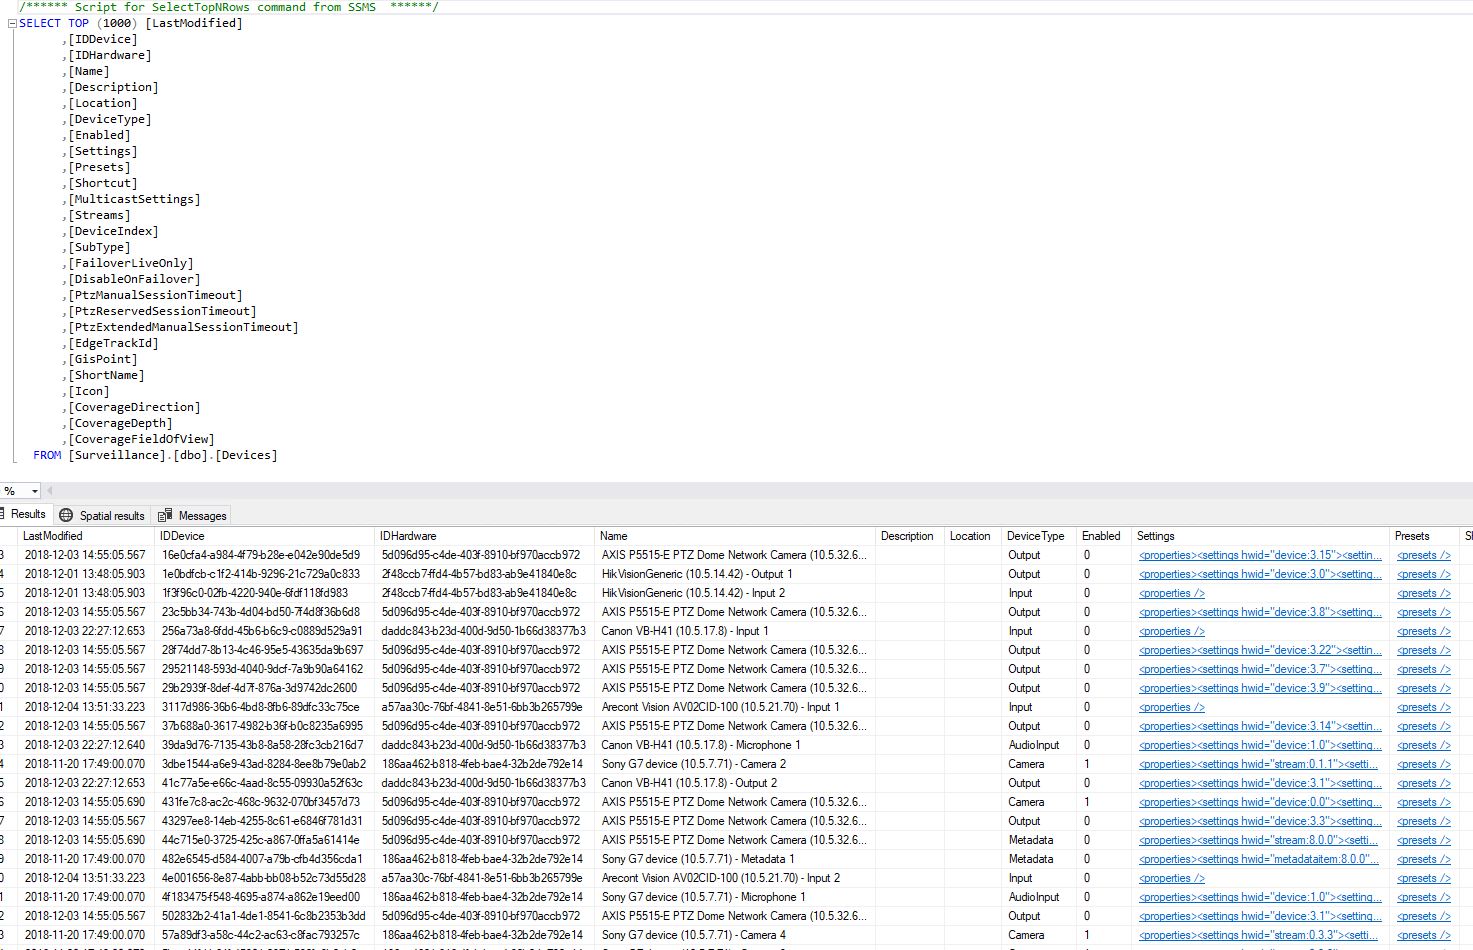Click the [Surveillance].[dbo].[Devices] table name in query
Viewport: 1473px width, 950px height.
pos(172,455)
